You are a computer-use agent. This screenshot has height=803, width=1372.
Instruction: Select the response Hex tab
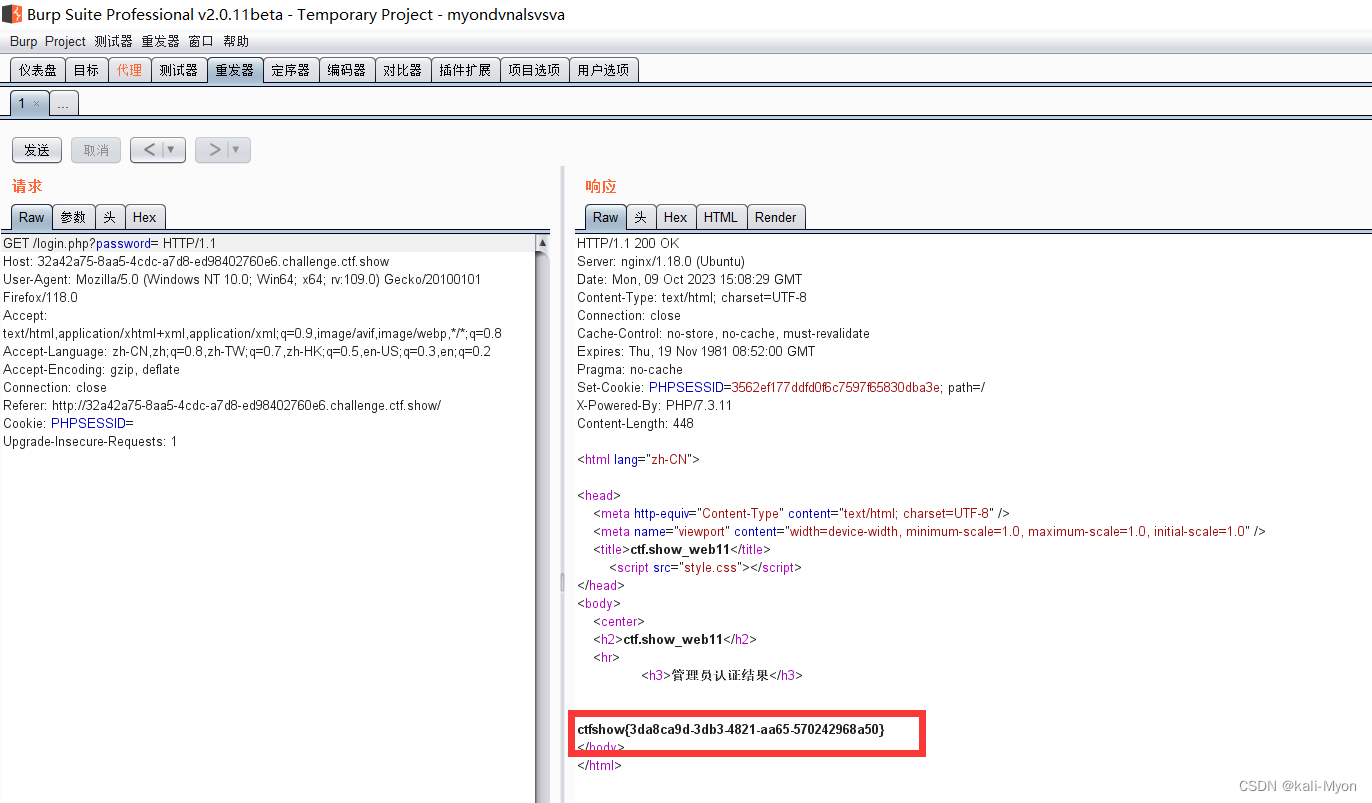pyautogui.click(x=676, y=217)
